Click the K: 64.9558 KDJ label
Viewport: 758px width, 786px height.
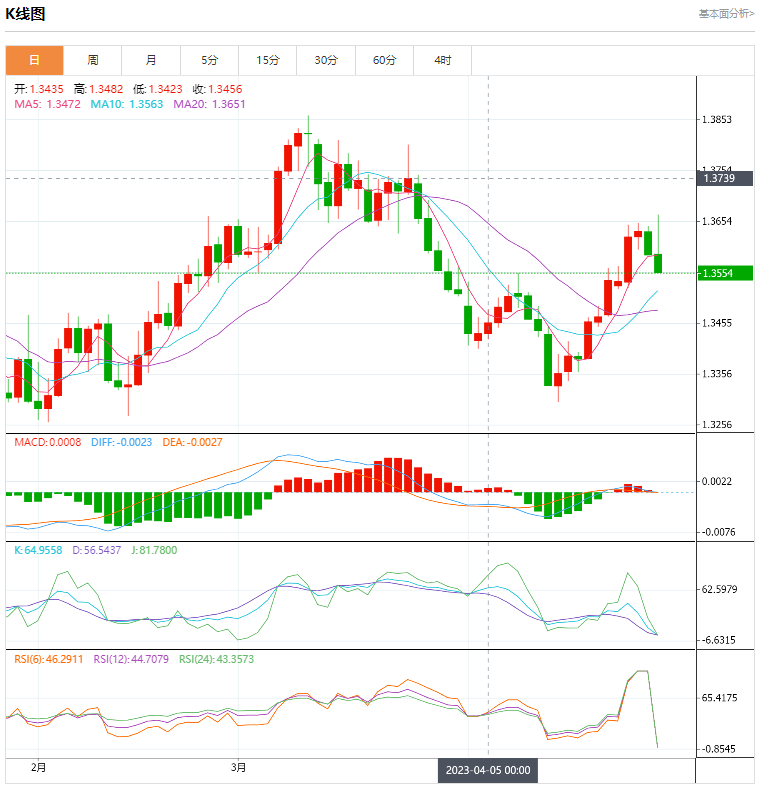(x=38, y=550)
